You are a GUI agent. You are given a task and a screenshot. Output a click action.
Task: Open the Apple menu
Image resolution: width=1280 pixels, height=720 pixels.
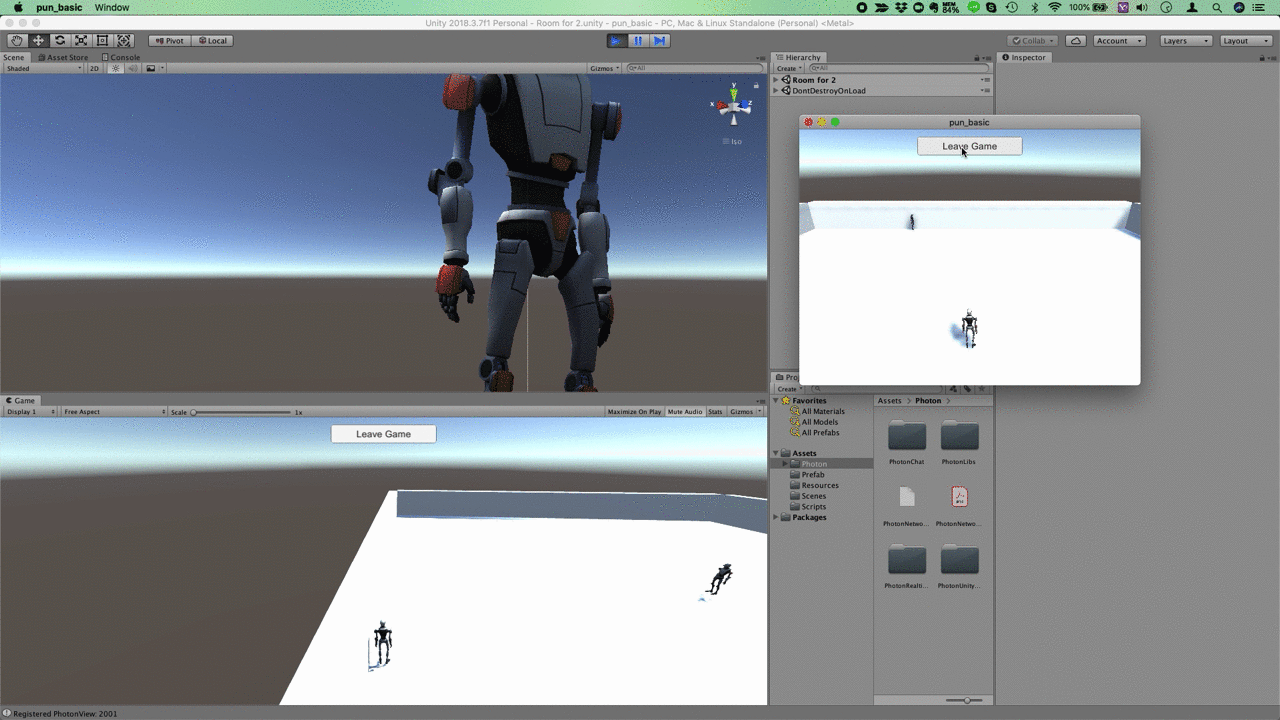18,7
